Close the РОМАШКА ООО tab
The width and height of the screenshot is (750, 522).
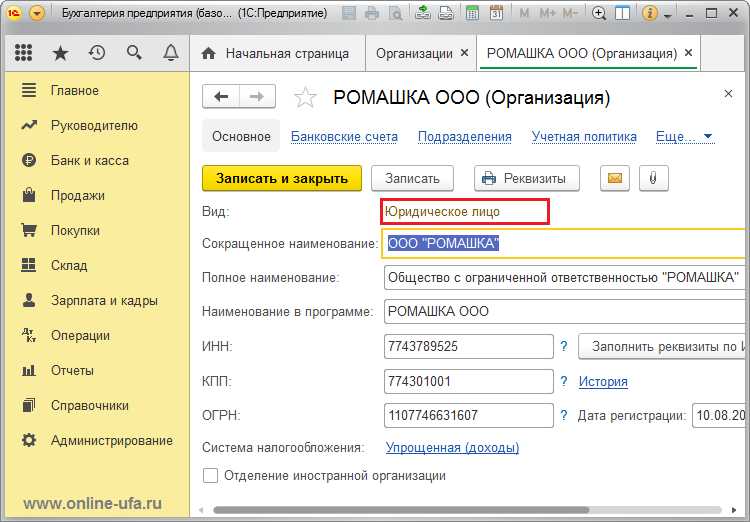point(688,53)
